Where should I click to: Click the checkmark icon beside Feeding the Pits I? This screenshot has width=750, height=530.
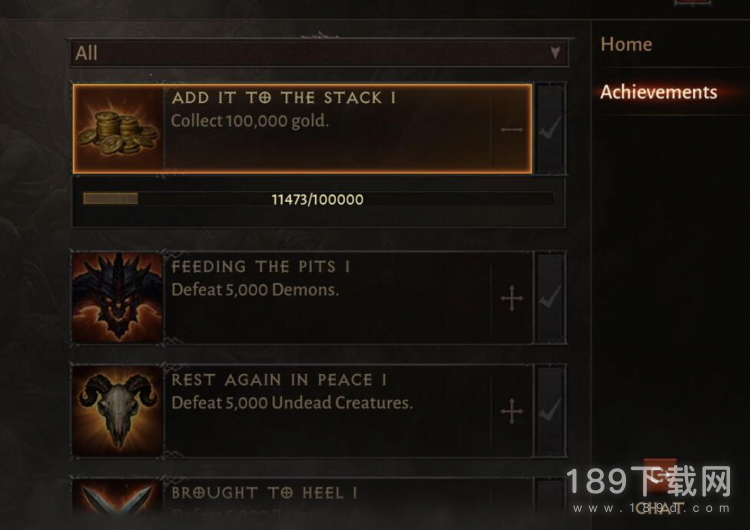point(550,298)
